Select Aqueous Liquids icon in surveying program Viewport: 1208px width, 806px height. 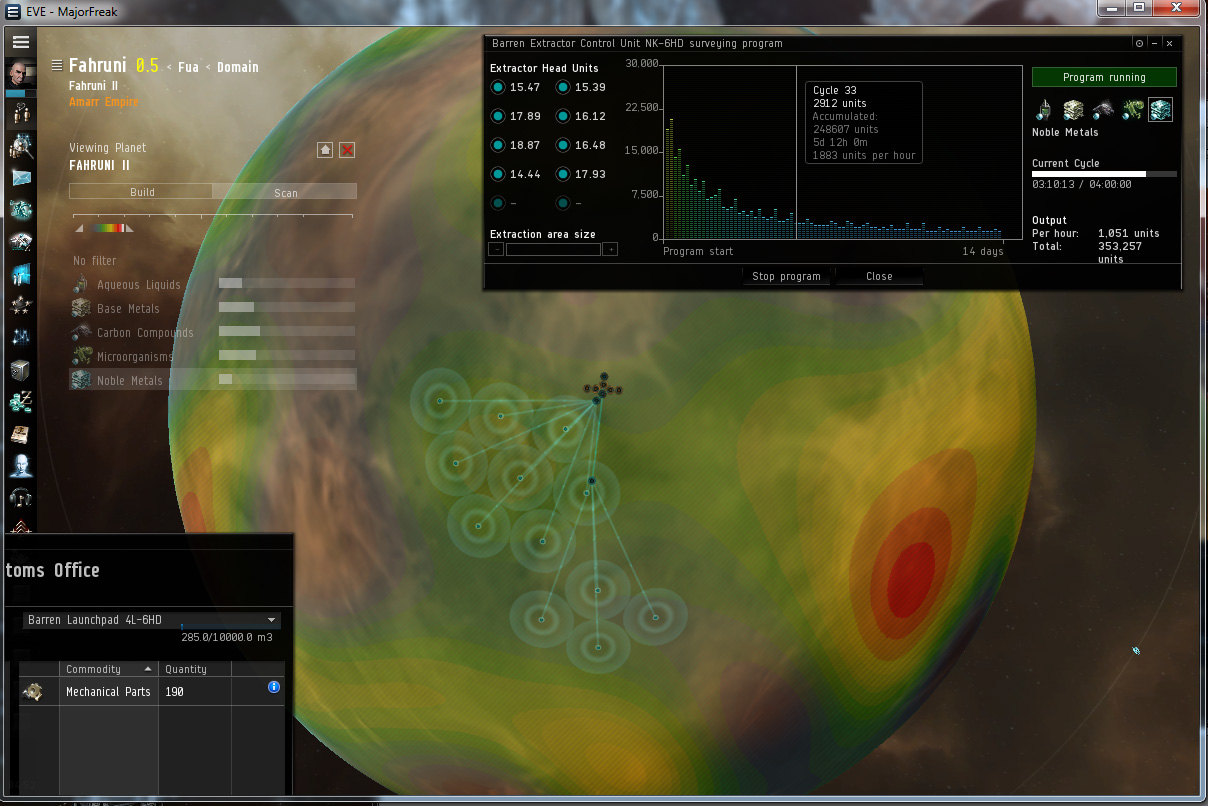point(1042,110)
